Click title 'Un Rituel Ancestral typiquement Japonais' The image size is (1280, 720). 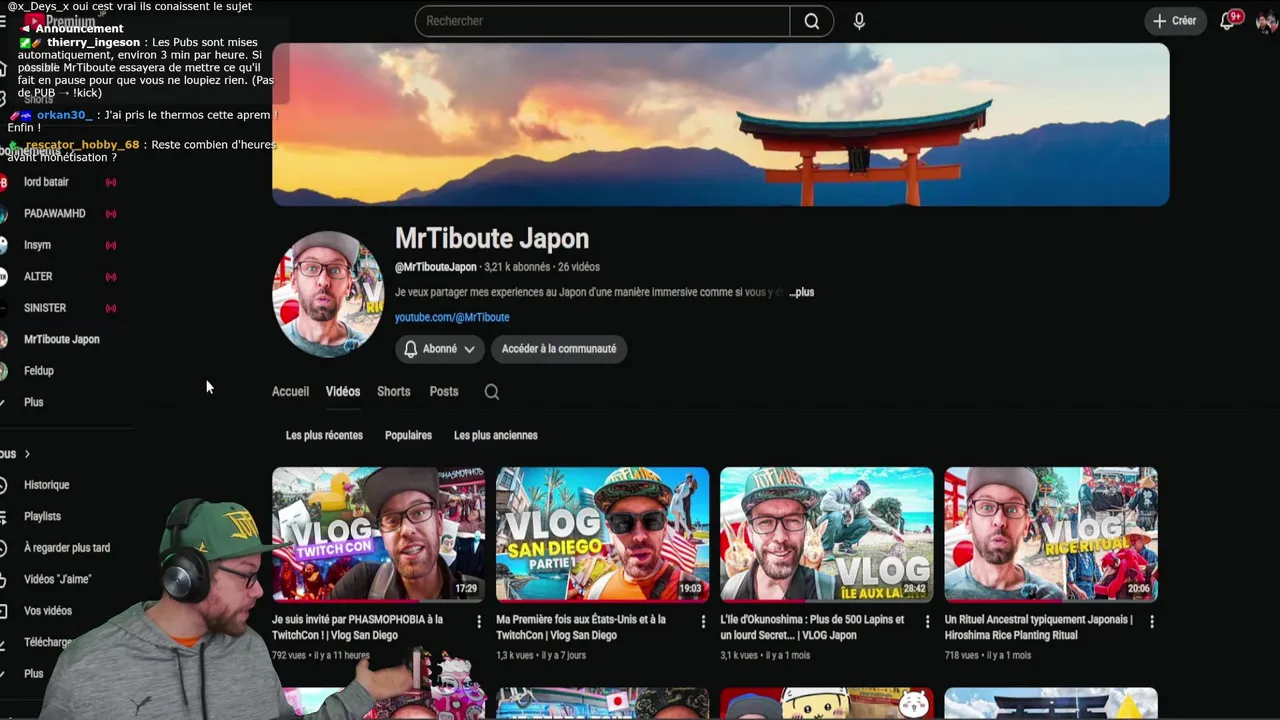[x=1038, y=627]
